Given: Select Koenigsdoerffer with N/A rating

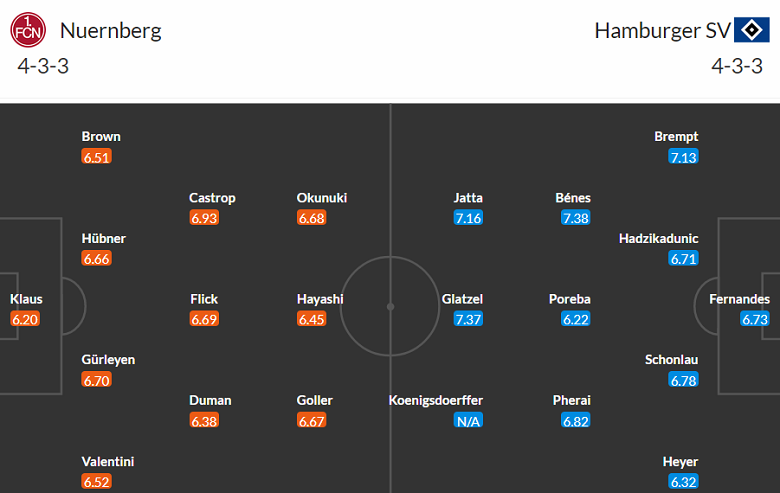Looking at the screenshot, I should tap(436, 401).
